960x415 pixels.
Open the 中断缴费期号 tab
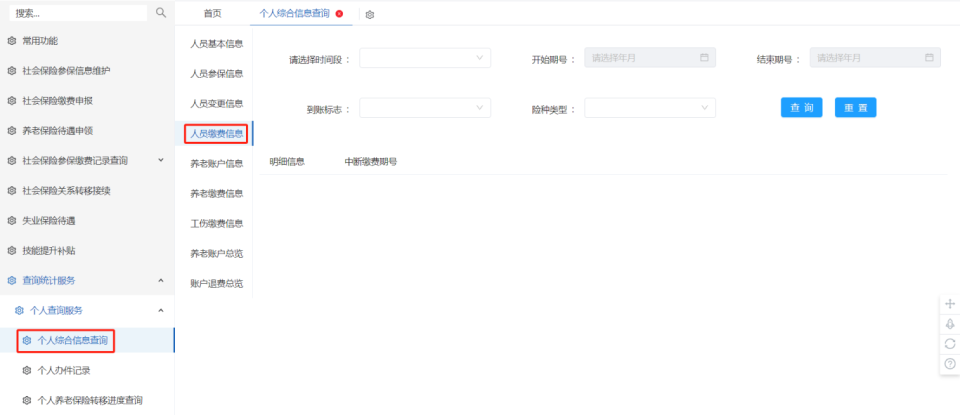pos(371,162)
